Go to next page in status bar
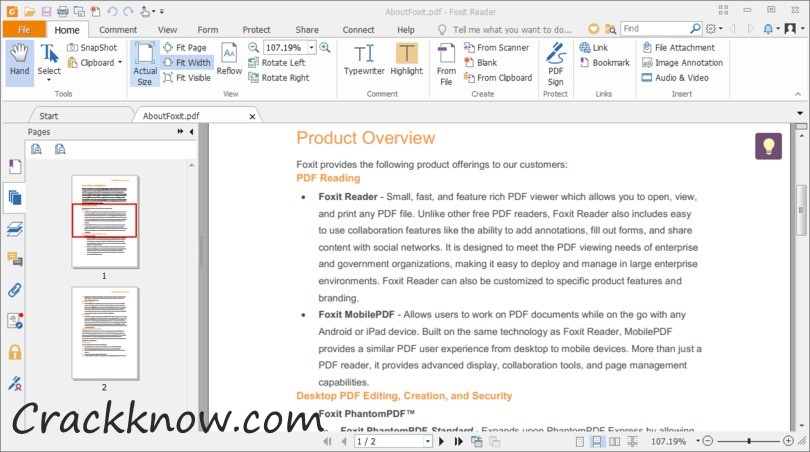The width and height of the screenshot is (810, 452). click(x=441, y=441)
